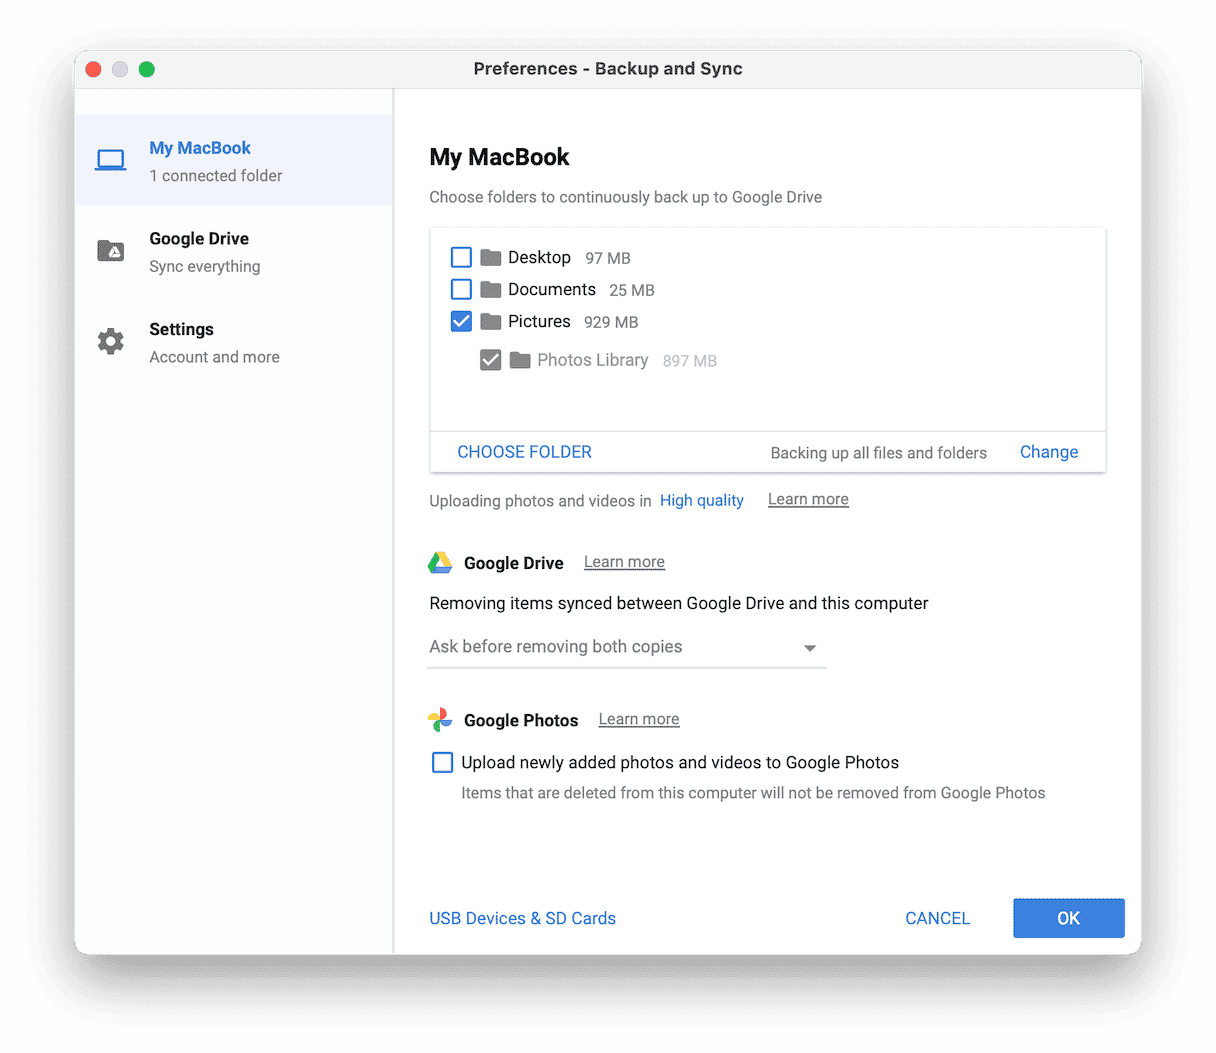Click the Google Drive folder icon in sidebar
Image resolution: width=1216 pixels, height=1053 pixels.
tap(111, 251)
